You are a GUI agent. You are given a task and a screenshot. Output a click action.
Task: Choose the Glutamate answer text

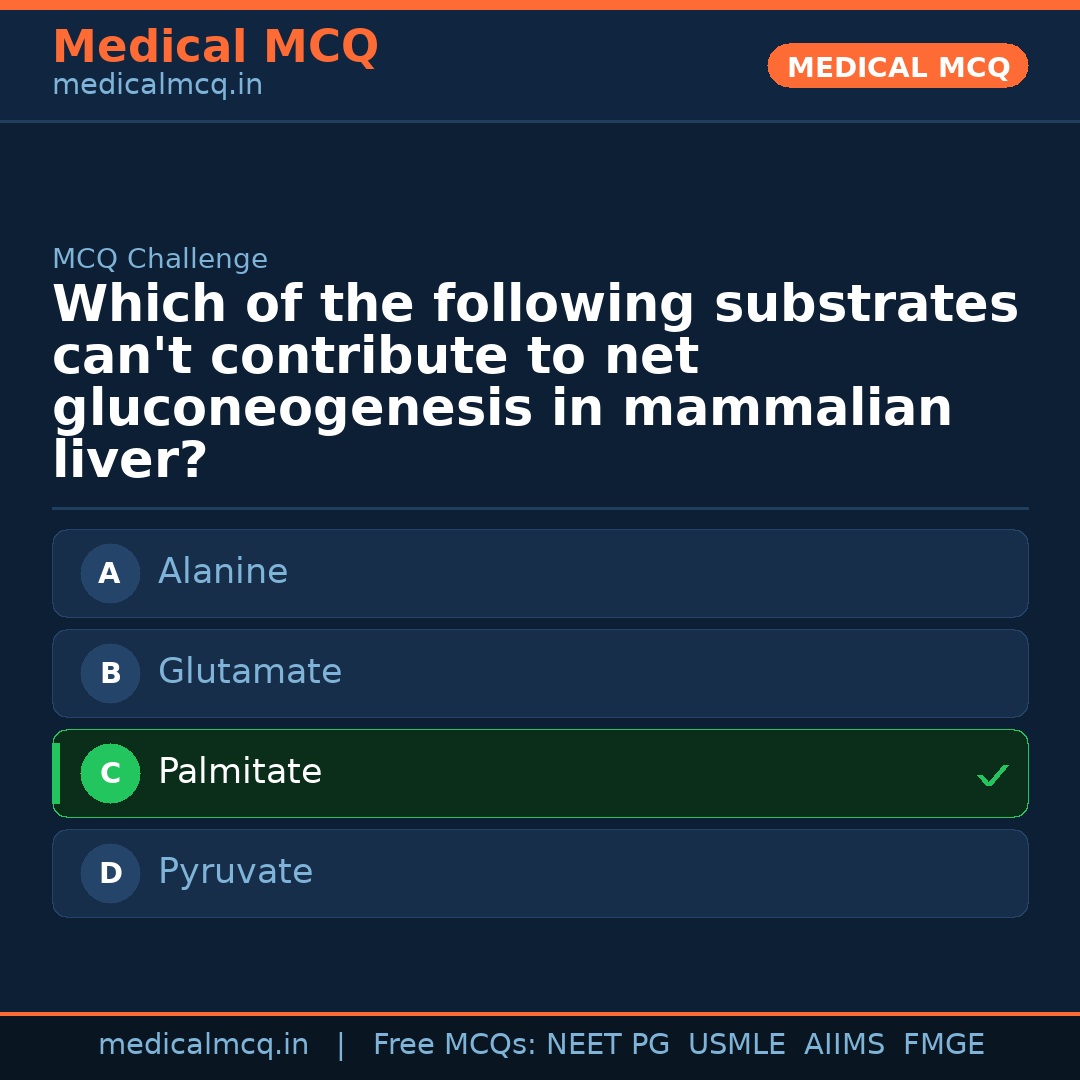[x=250, y=672]
